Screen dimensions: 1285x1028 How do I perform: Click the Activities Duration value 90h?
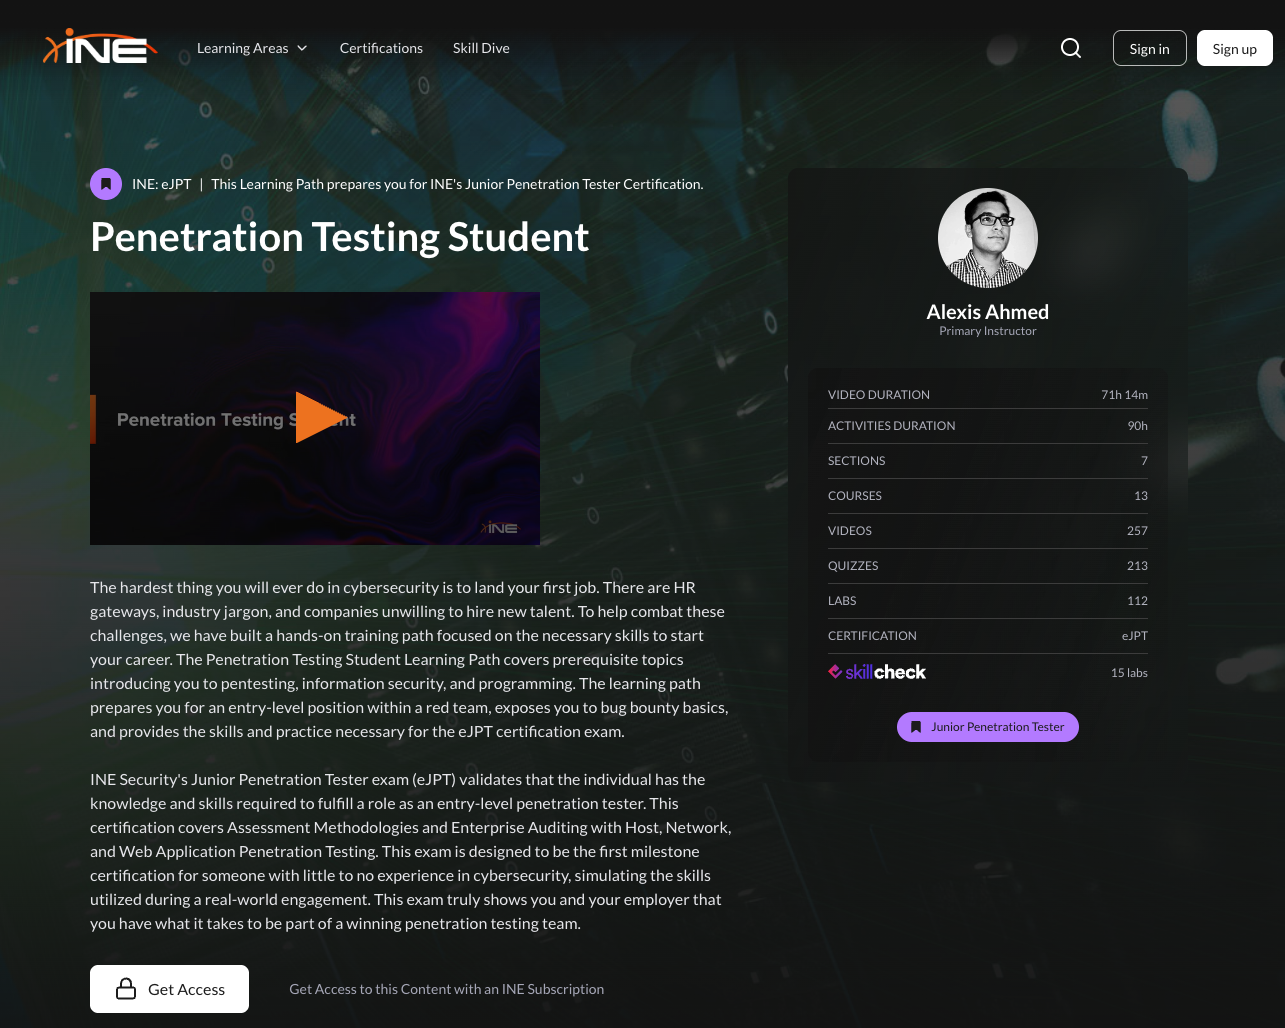pos(1138,426)
